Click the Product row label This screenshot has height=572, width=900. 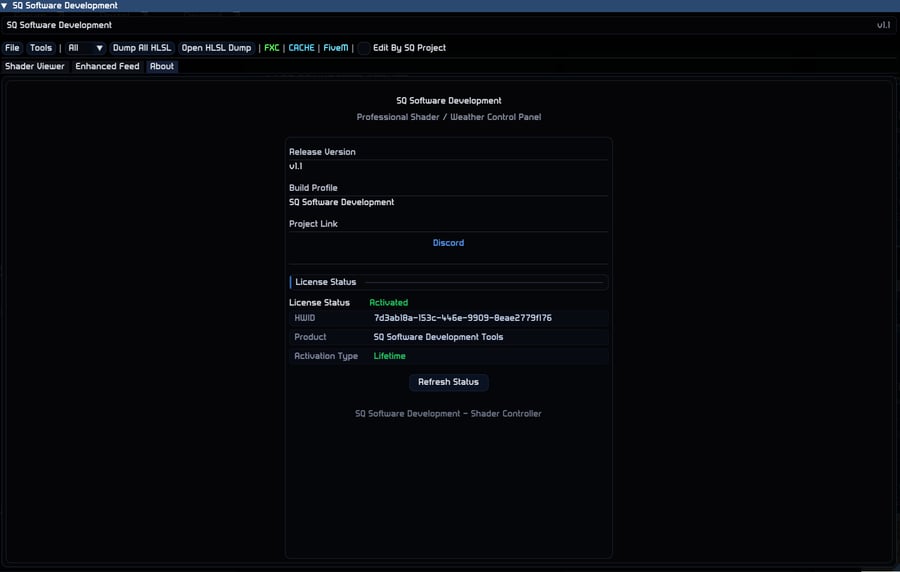point(310,337)
